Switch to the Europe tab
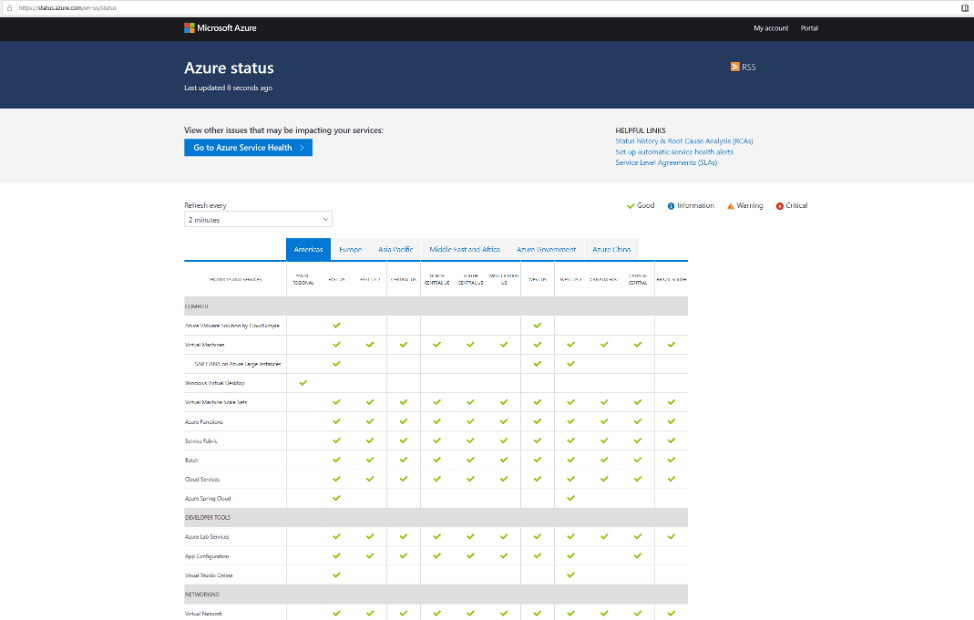This screenshot has width=974, height=620. (350, 250)
